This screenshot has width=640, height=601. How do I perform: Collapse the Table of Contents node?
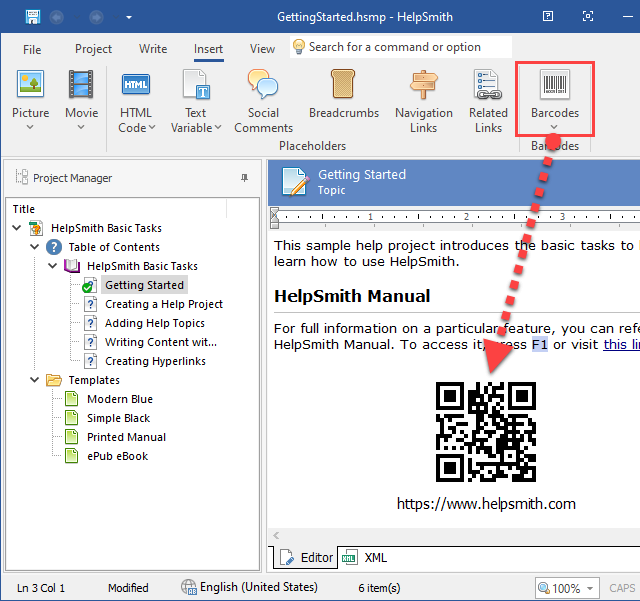click(35, 247)
